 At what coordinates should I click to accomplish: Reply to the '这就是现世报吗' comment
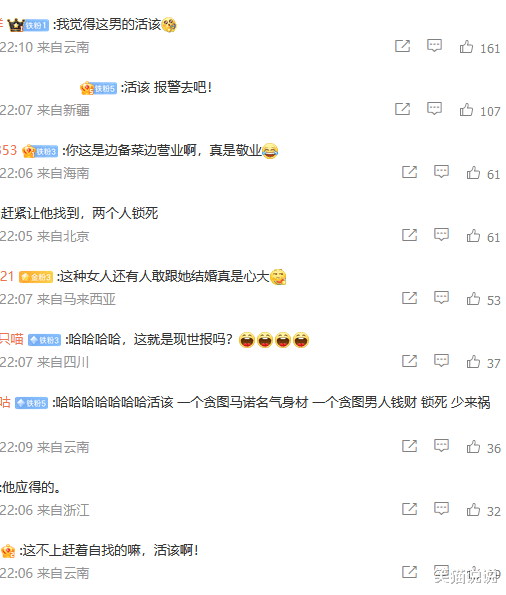pos(441,361)
